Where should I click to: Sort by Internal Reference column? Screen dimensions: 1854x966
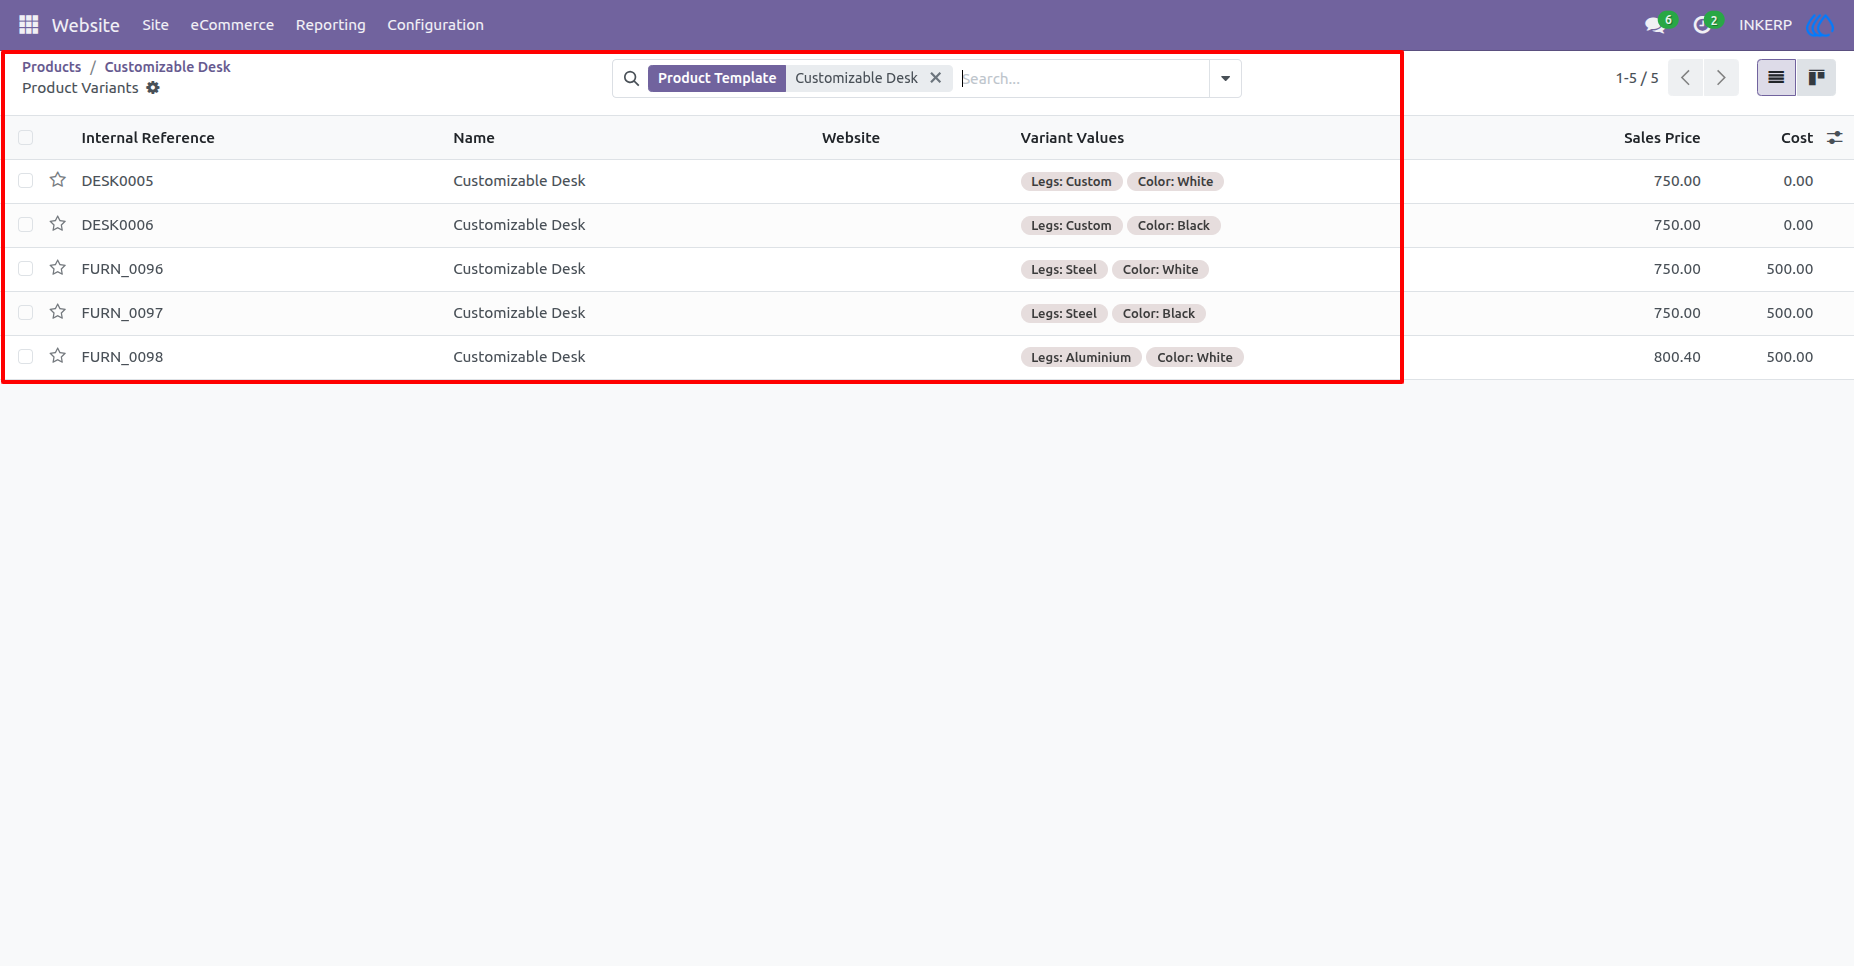point(148,138)
